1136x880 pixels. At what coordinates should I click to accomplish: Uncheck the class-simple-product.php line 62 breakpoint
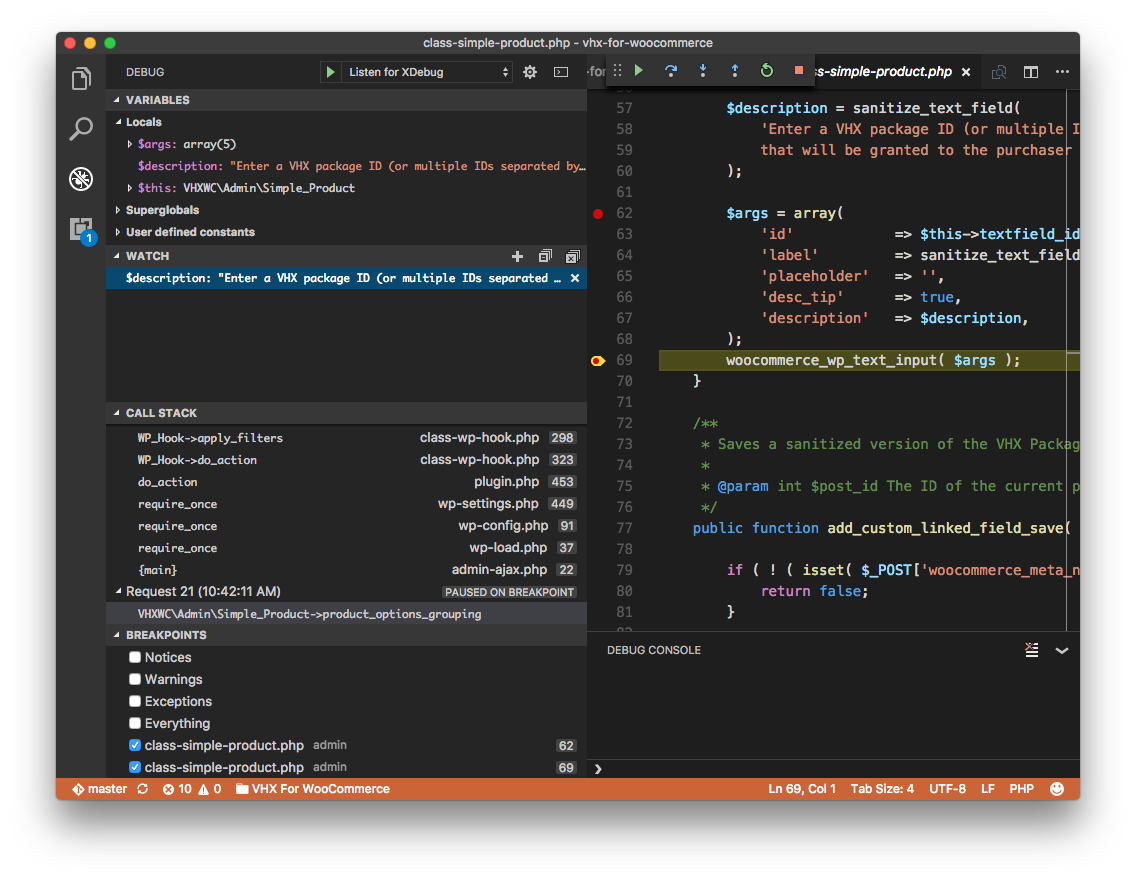tap(134, 745)
